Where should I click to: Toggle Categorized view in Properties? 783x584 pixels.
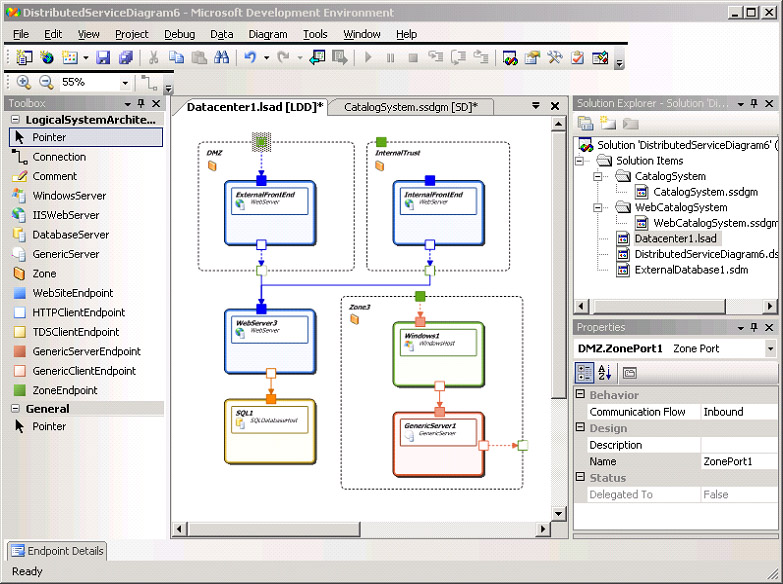[584, 373]
